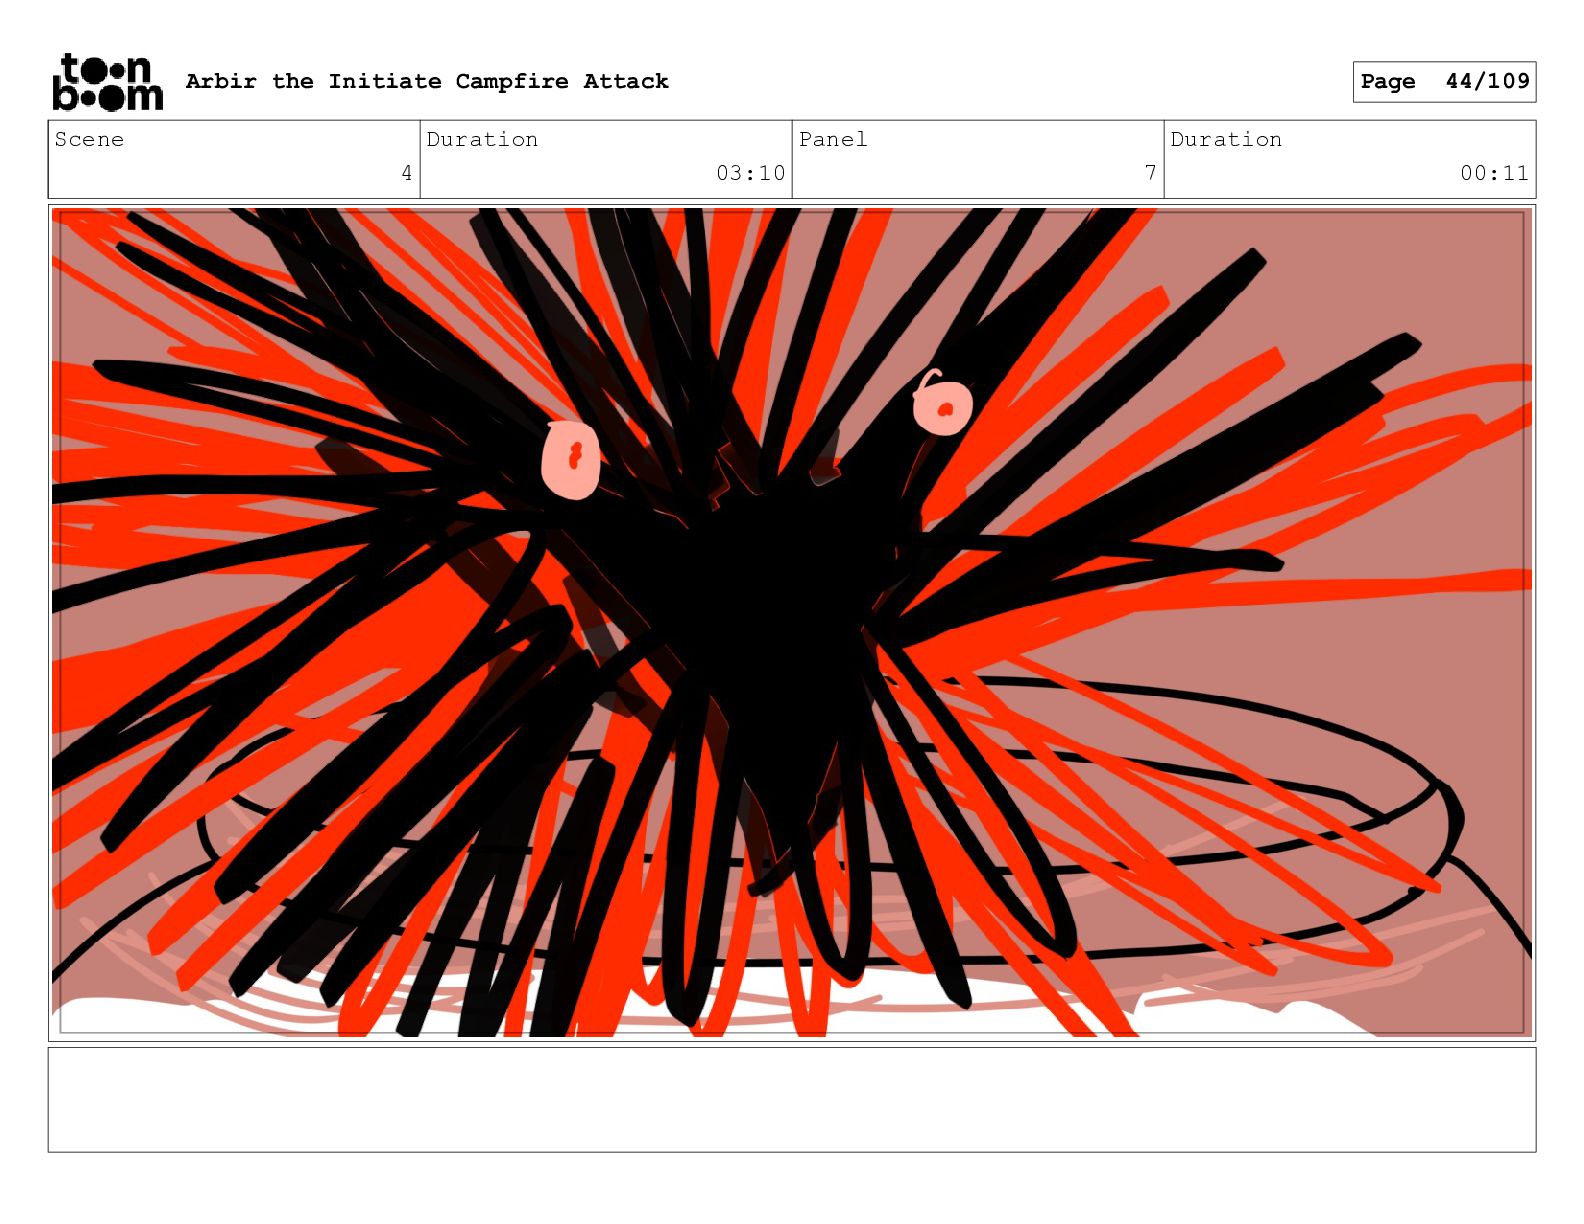Click the storyboard panel drawing
This screenshot has width=1584, height=1224.
[x=792, y=622]
